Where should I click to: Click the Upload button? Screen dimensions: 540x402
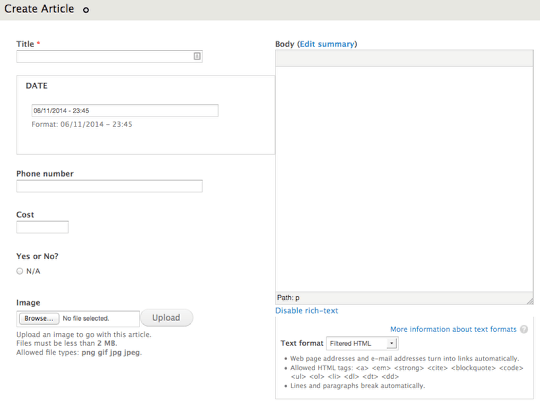pos(166,318)
